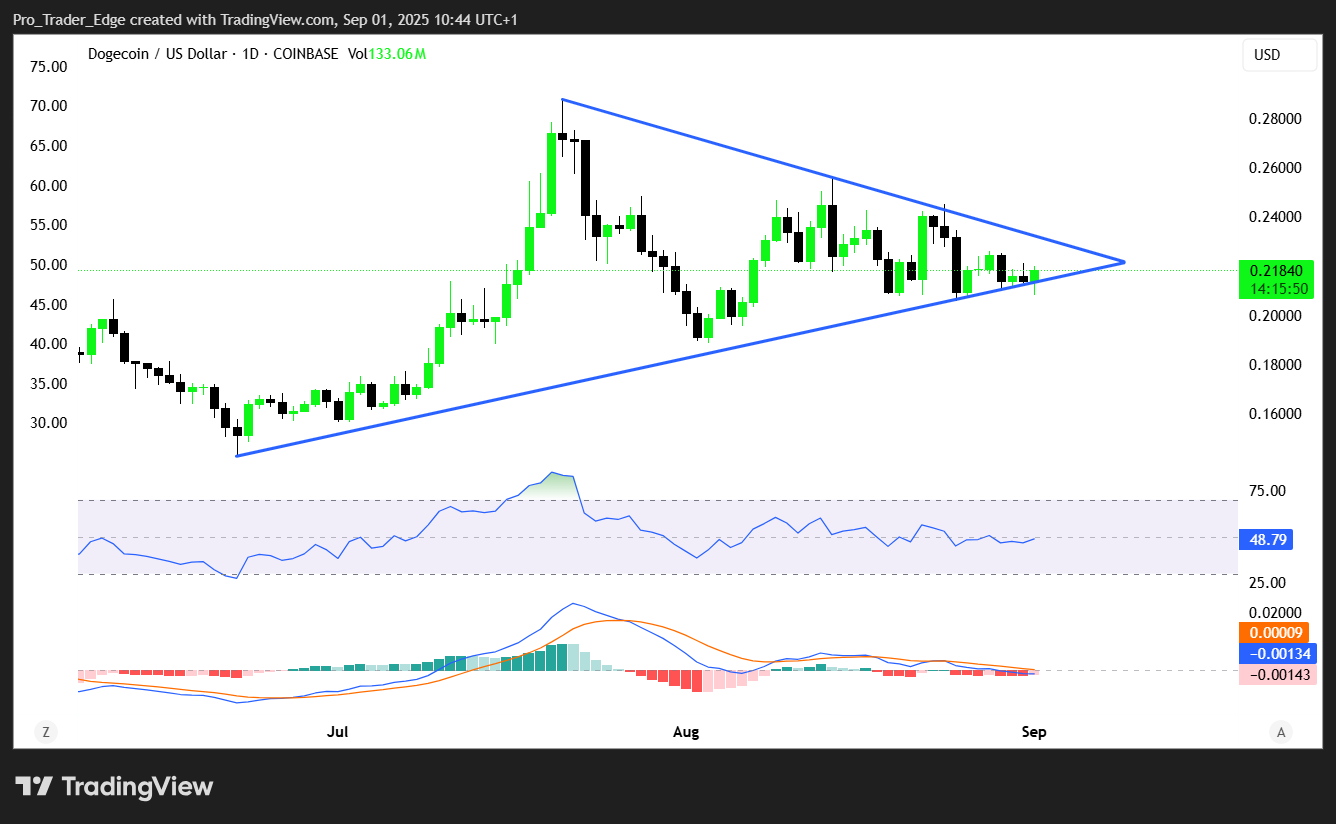Click the 0.16000 price axis label
Viewport: 1336px width, 824px height.
tap(1274, 414)
